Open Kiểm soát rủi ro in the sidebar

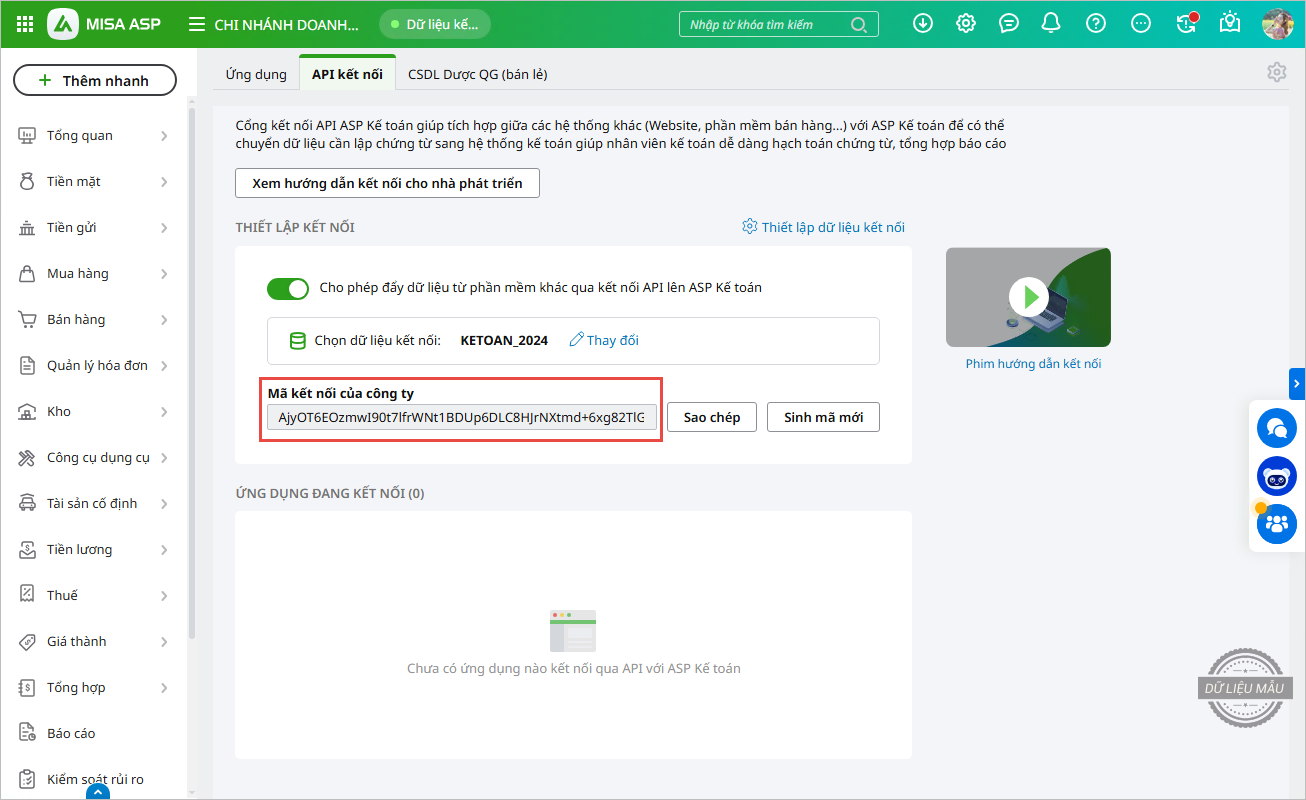[94, 779]
